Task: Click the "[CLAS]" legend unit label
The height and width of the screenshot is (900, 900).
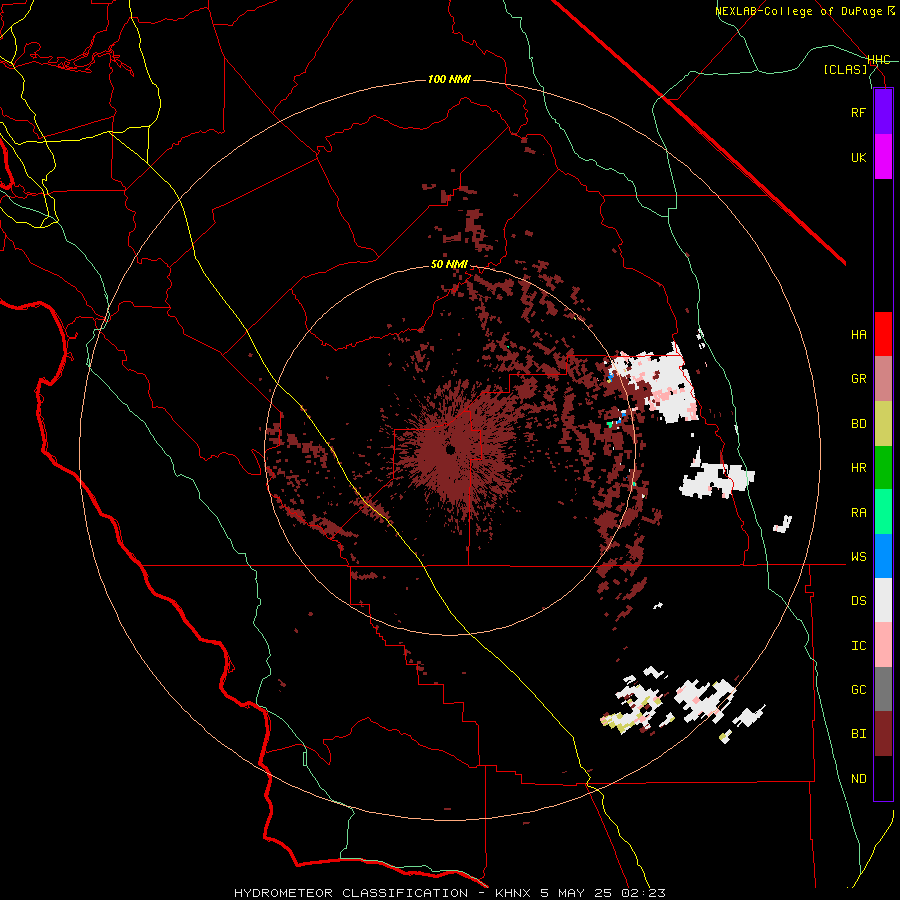Action: coord(845,69)
